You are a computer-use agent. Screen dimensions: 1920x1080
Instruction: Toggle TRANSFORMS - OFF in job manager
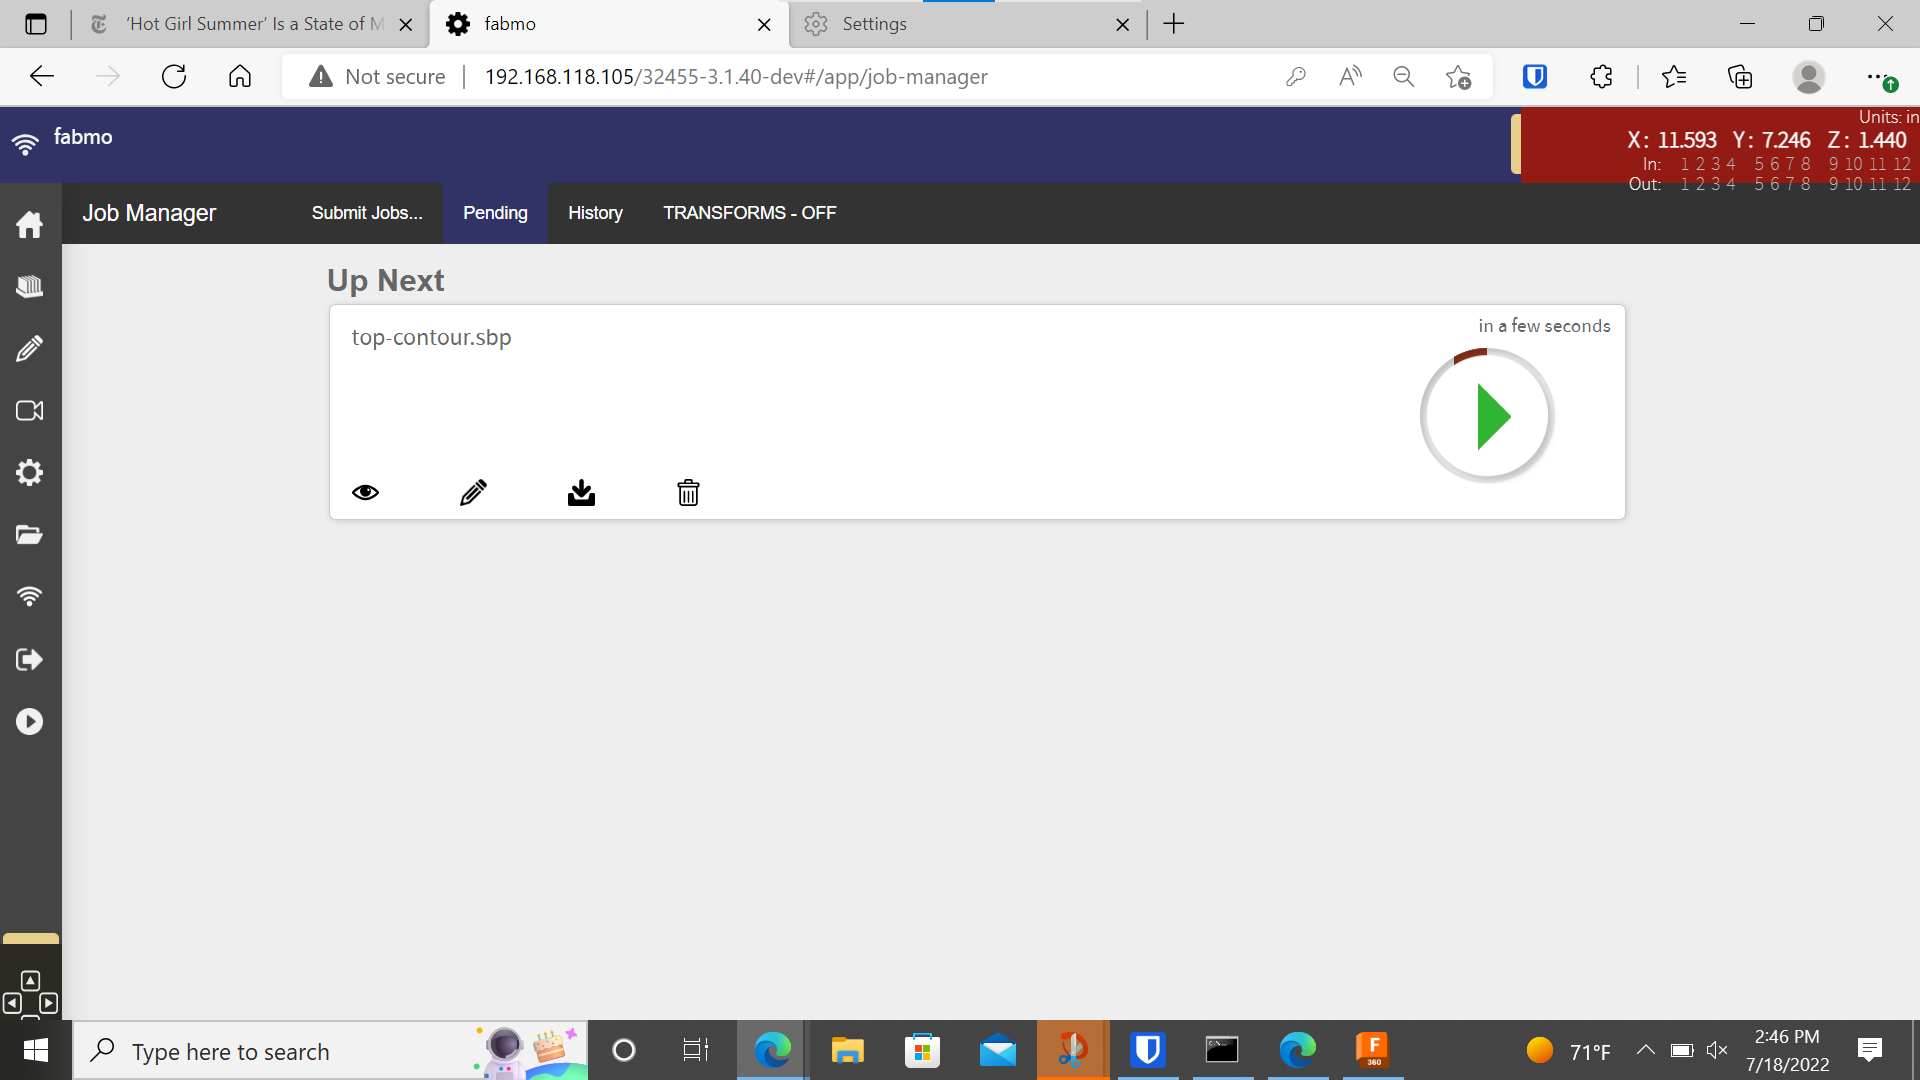point(749,213)
